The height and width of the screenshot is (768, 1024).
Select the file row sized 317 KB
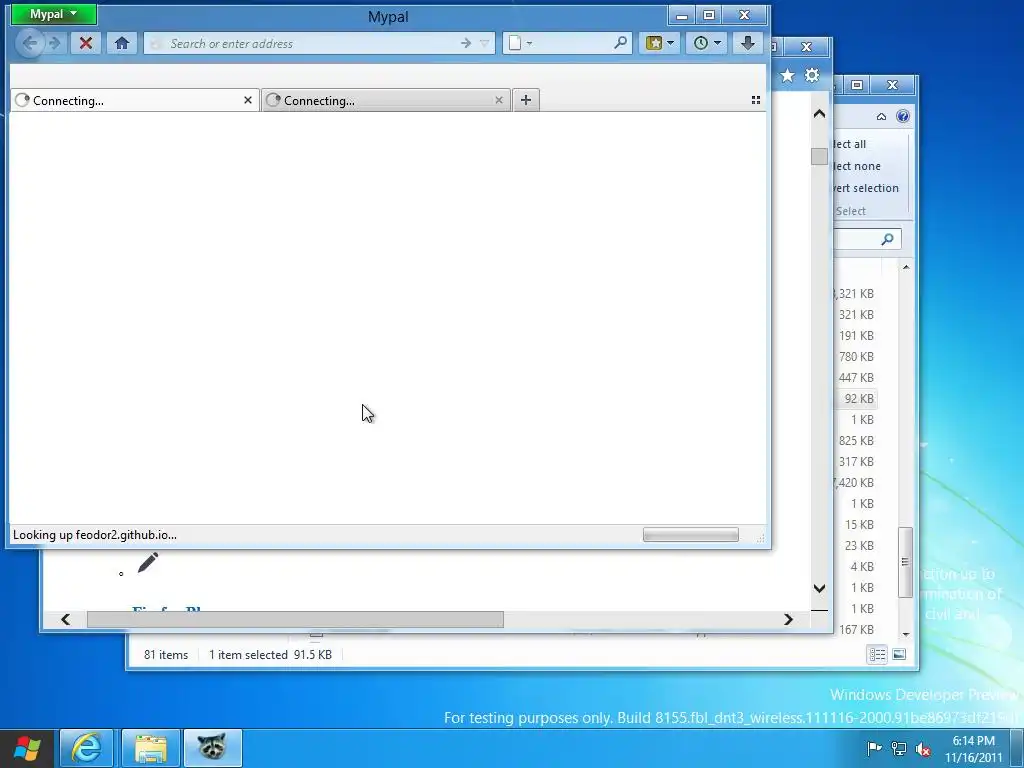(x=856, y=461)
